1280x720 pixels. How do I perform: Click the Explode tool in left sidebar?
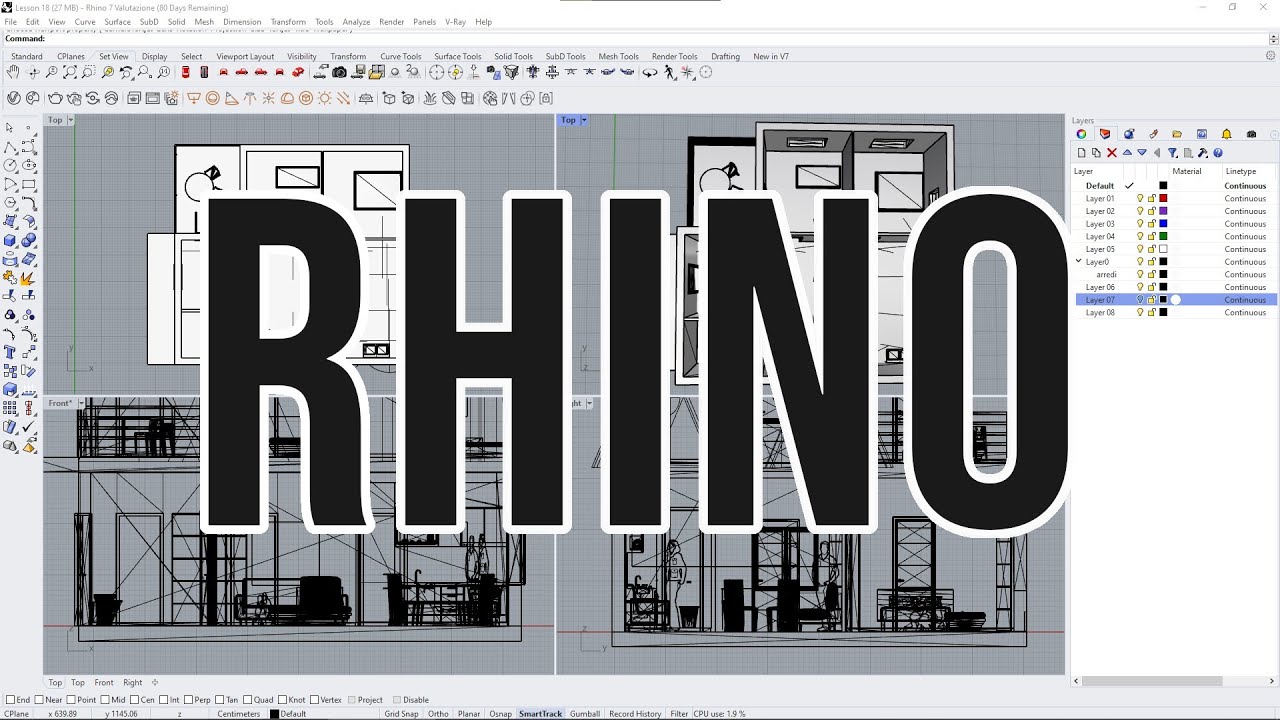[x=29, y=279]
